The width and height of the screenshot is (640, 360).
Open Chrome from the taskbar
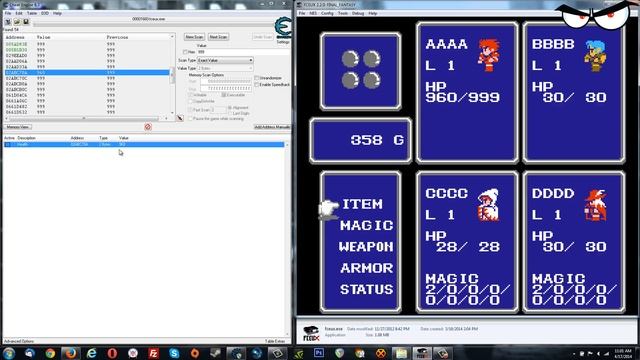[x=50, y=353]
